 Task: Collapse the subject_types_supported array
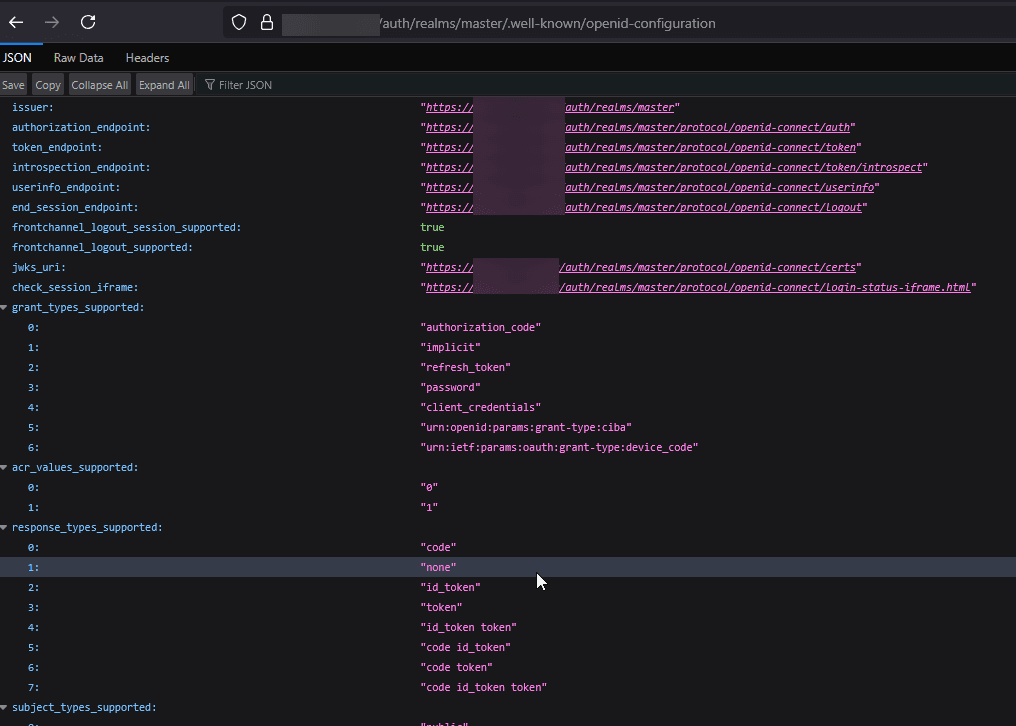click(x=4, y=707)
